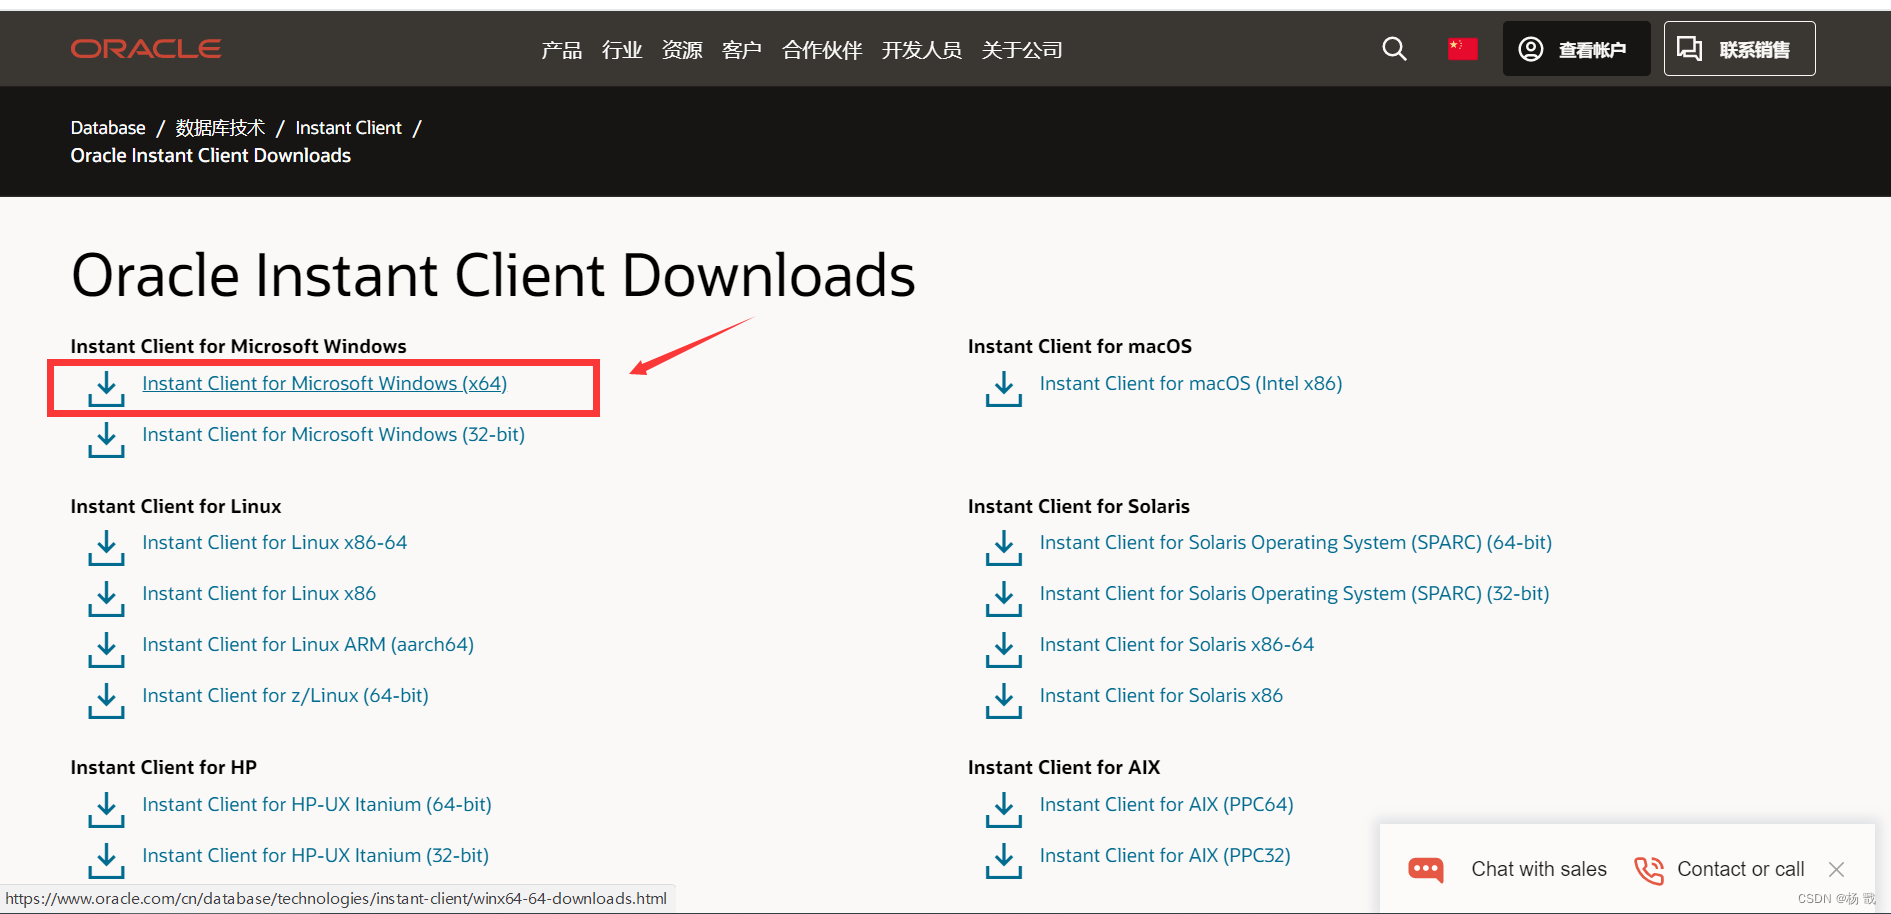Open the 开发人员 menu
1891x914 pixels.
coord(922,50)
